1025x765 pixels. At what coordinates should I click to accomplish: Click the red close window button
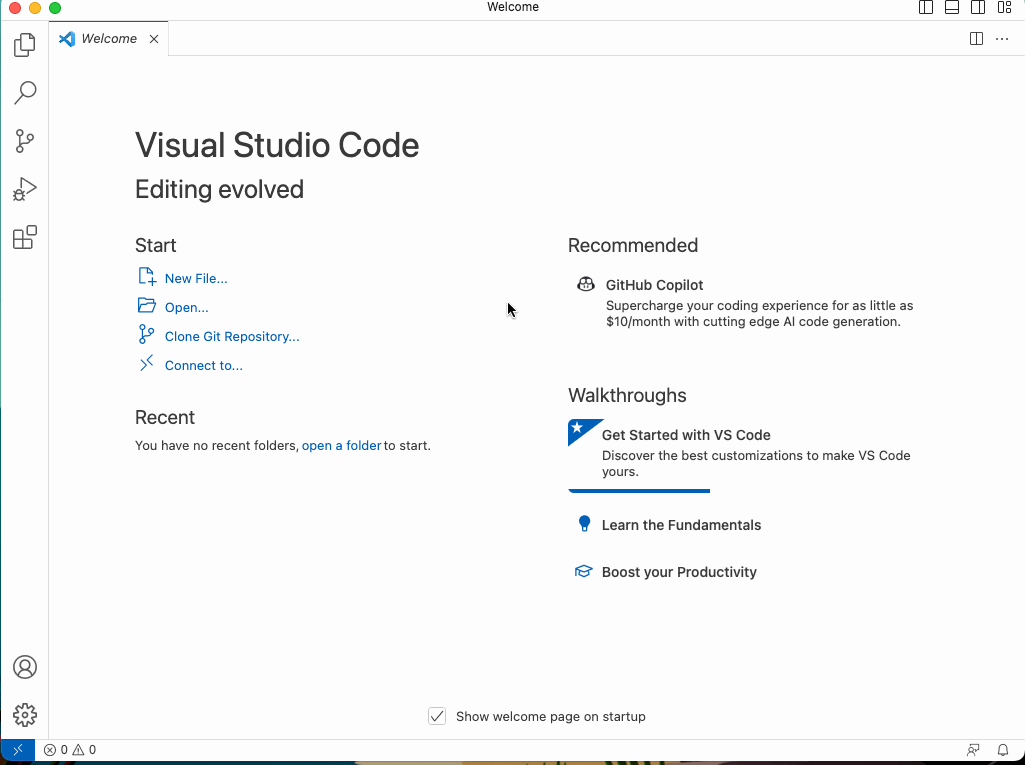click(14, 8)
